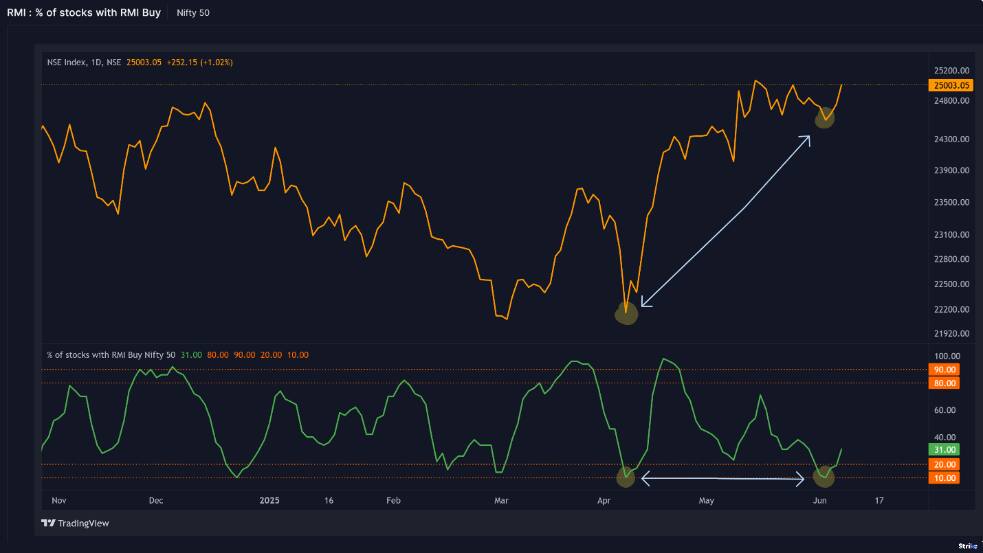Open the RMI Buy Nifty 50 indicator legend
The height and width of the screenshot is (553, 983).
click(111, 355)
